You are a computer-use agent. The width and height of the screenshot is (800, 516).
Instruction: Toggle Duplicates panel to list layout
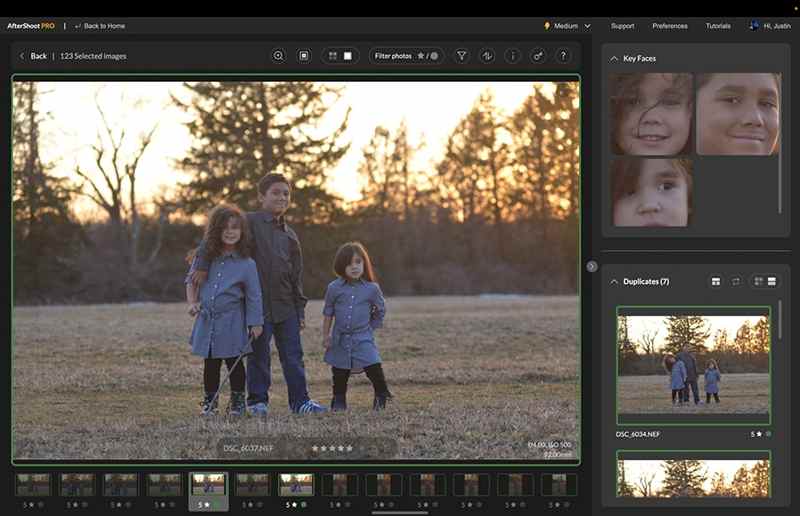click(771, 282)
